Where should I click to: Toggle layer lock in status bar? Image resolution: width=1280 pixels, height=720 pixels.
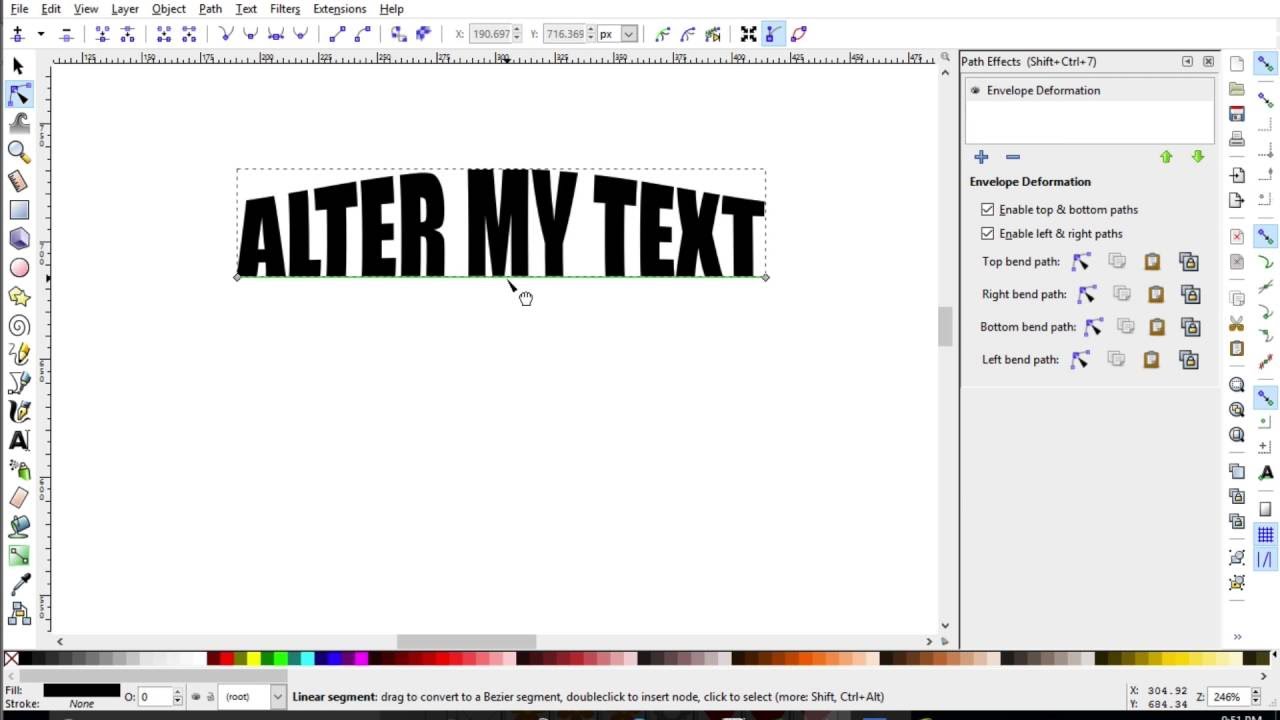coord(211,697)
